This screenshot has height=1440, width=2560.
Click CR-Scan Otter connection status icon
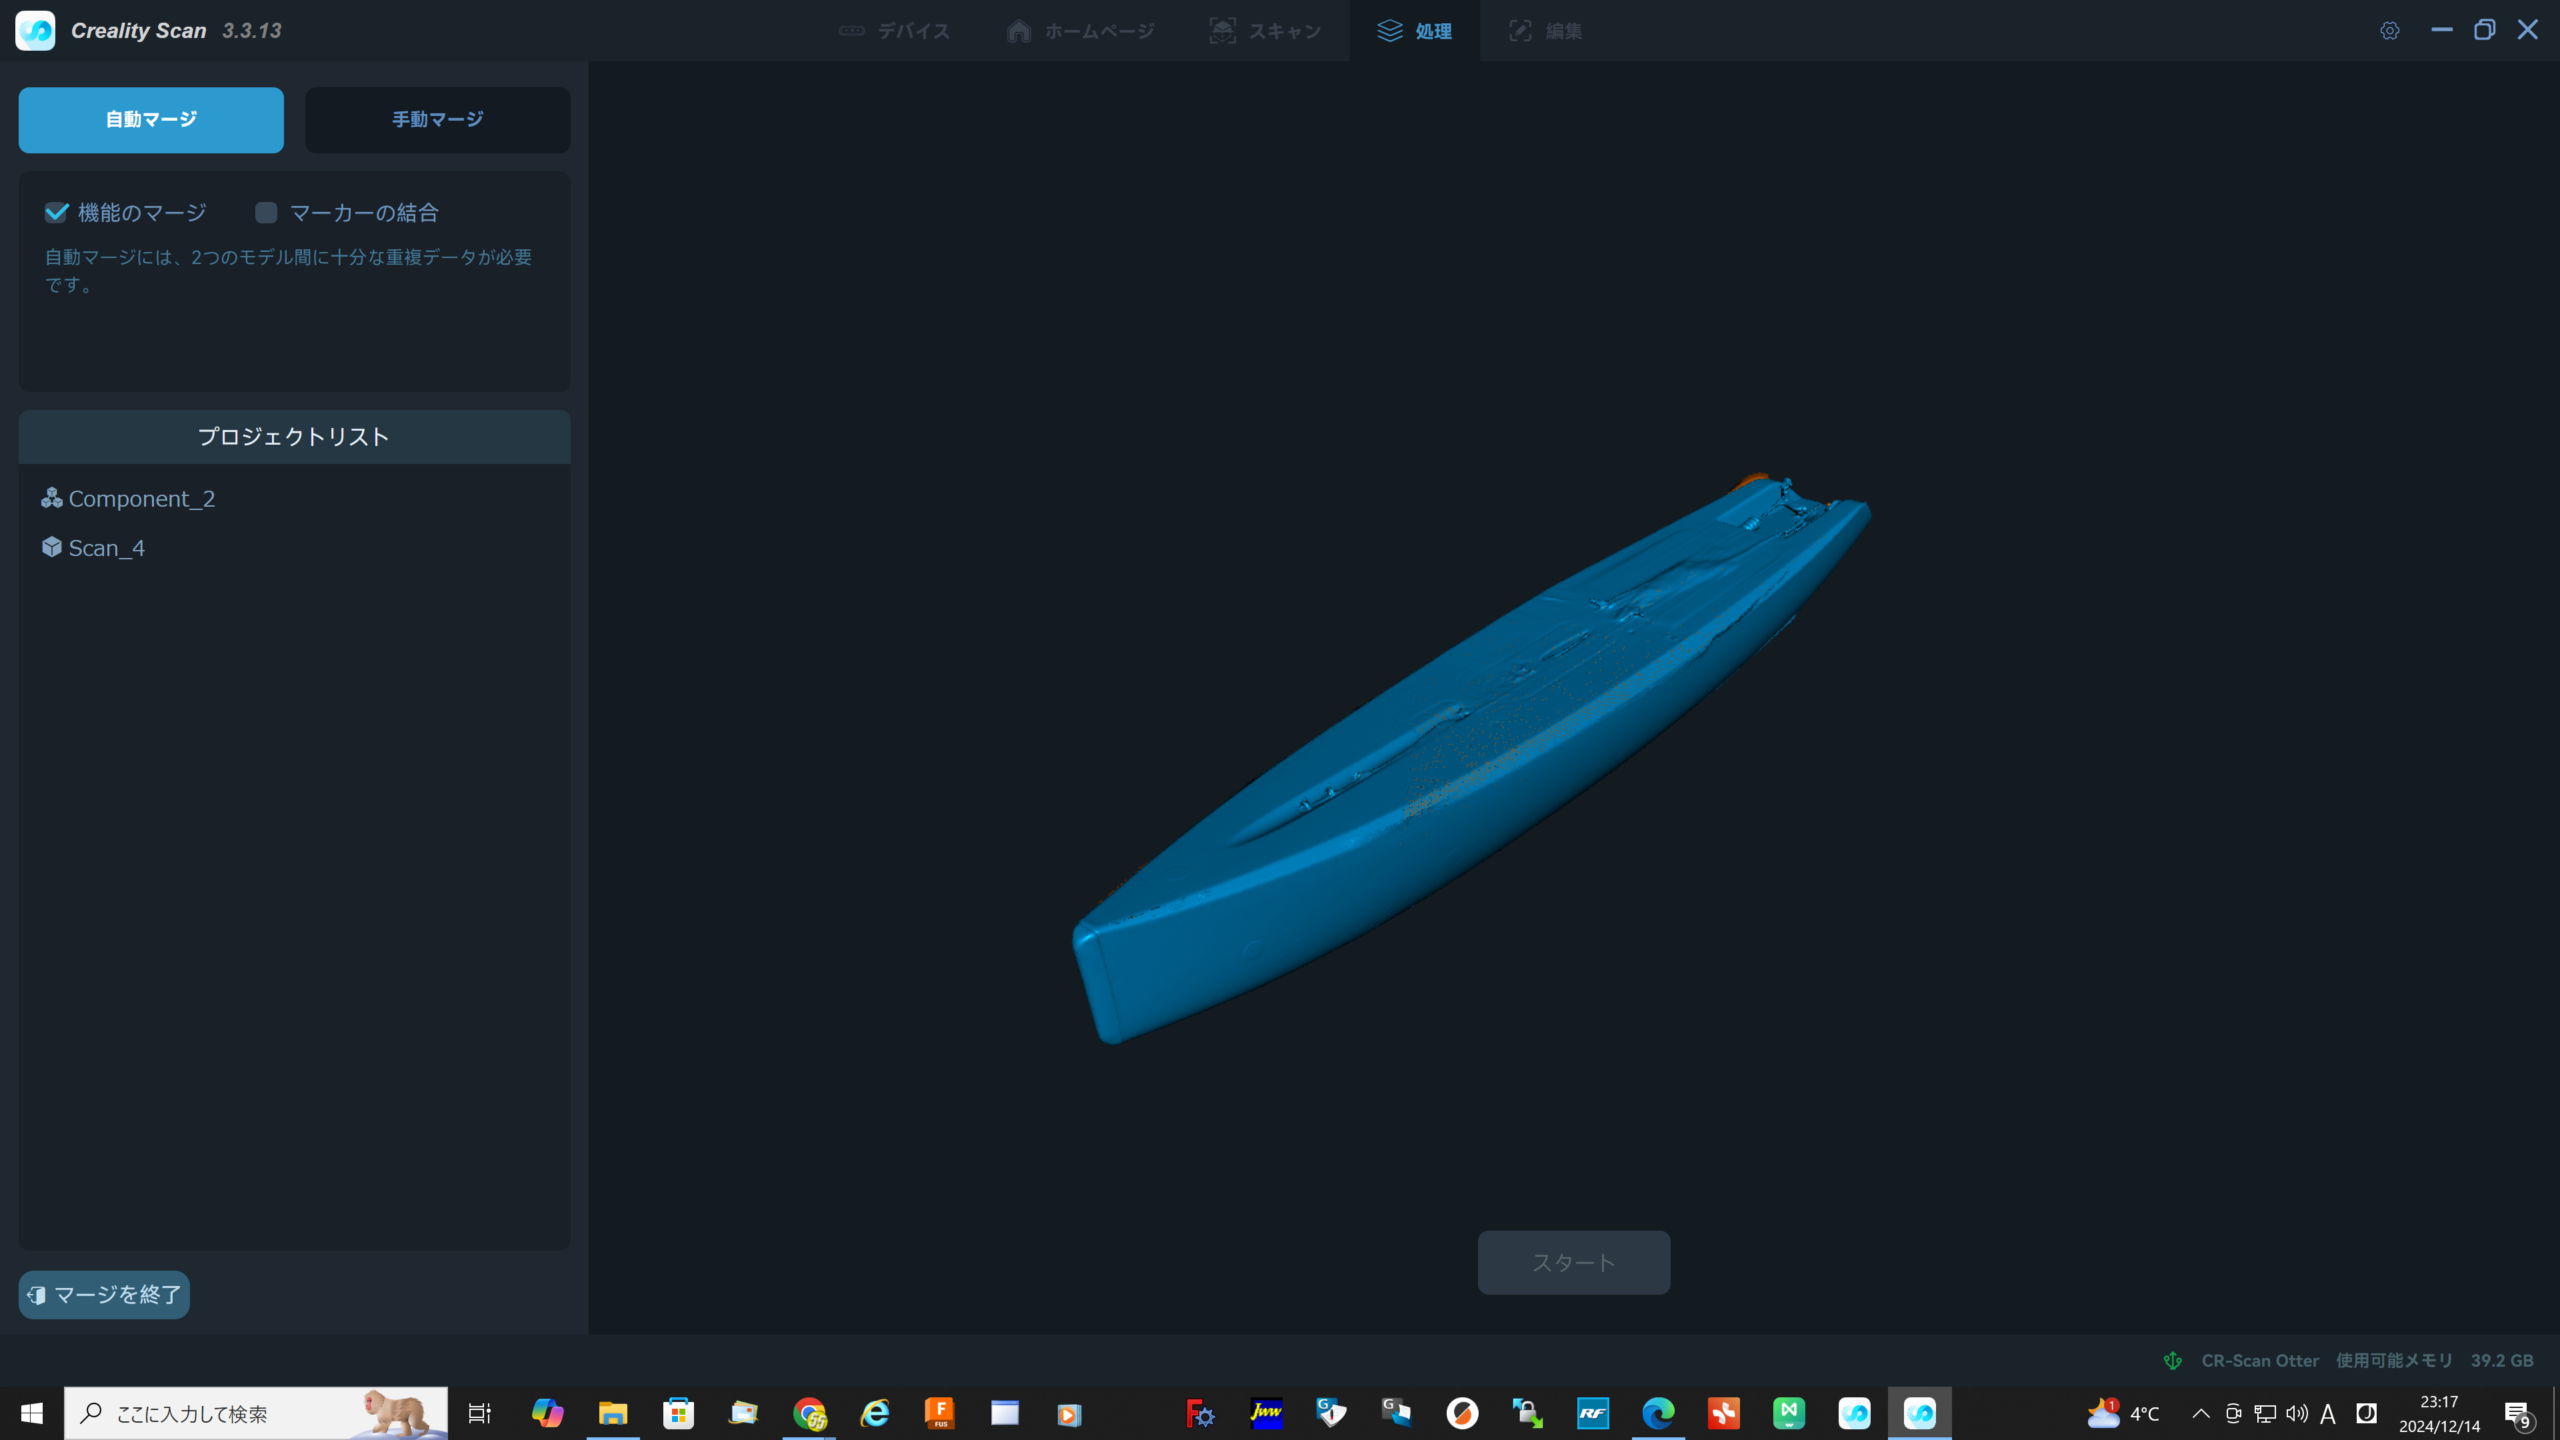point(2172,1360)
